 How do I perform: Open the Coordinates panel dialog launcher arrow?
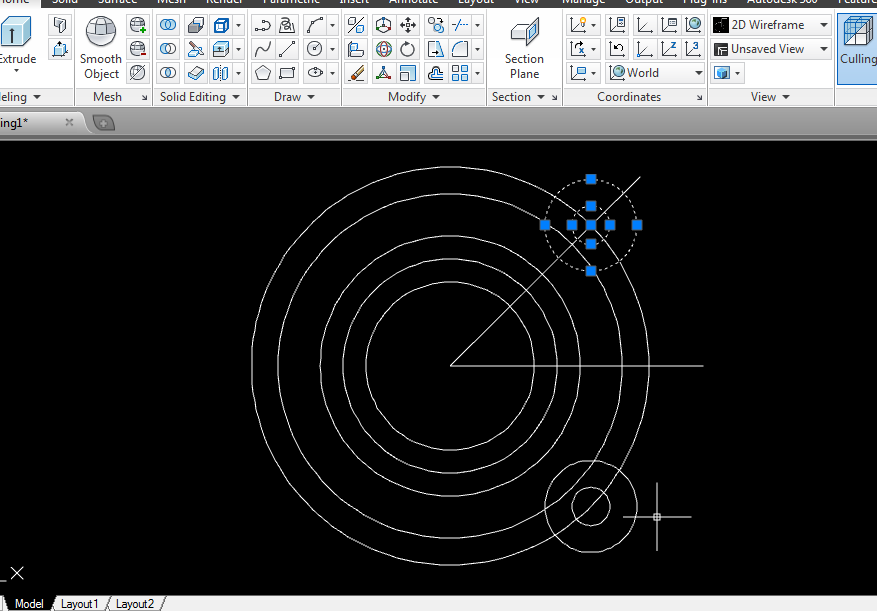[x=699, y=97]
